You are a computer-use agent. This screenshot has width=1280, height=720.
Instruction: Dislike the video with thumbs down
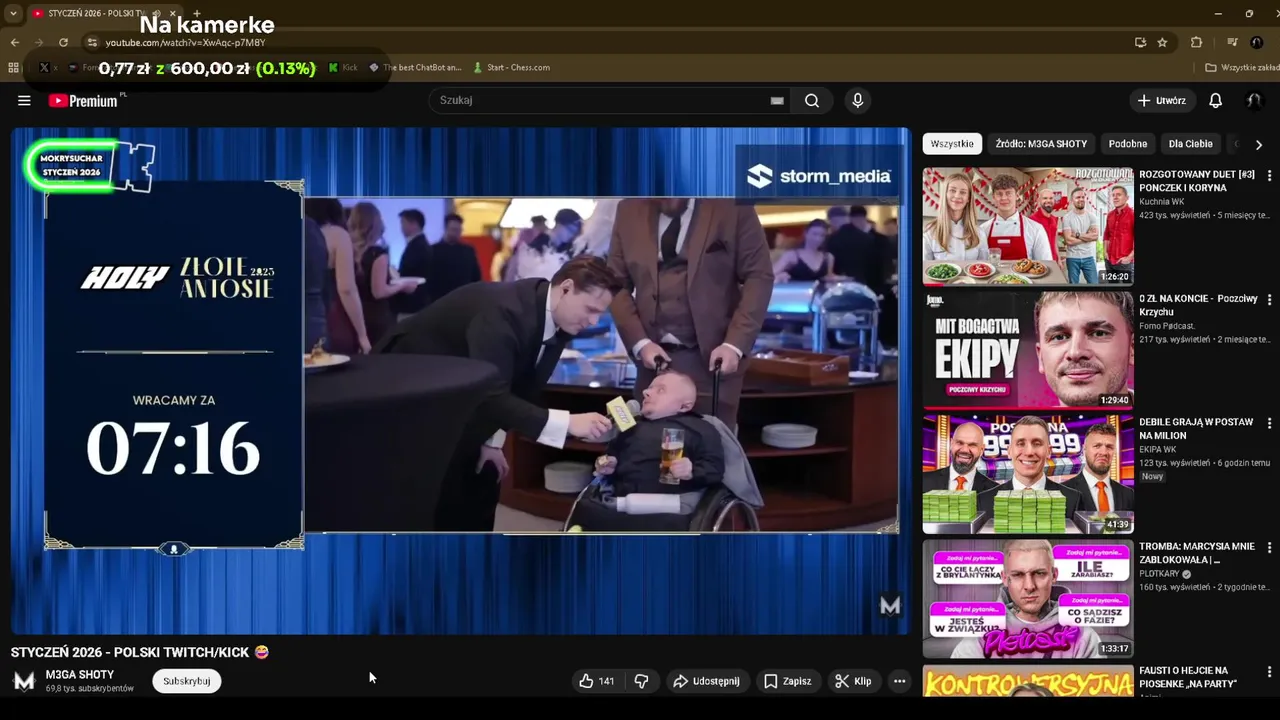[641, 681]
